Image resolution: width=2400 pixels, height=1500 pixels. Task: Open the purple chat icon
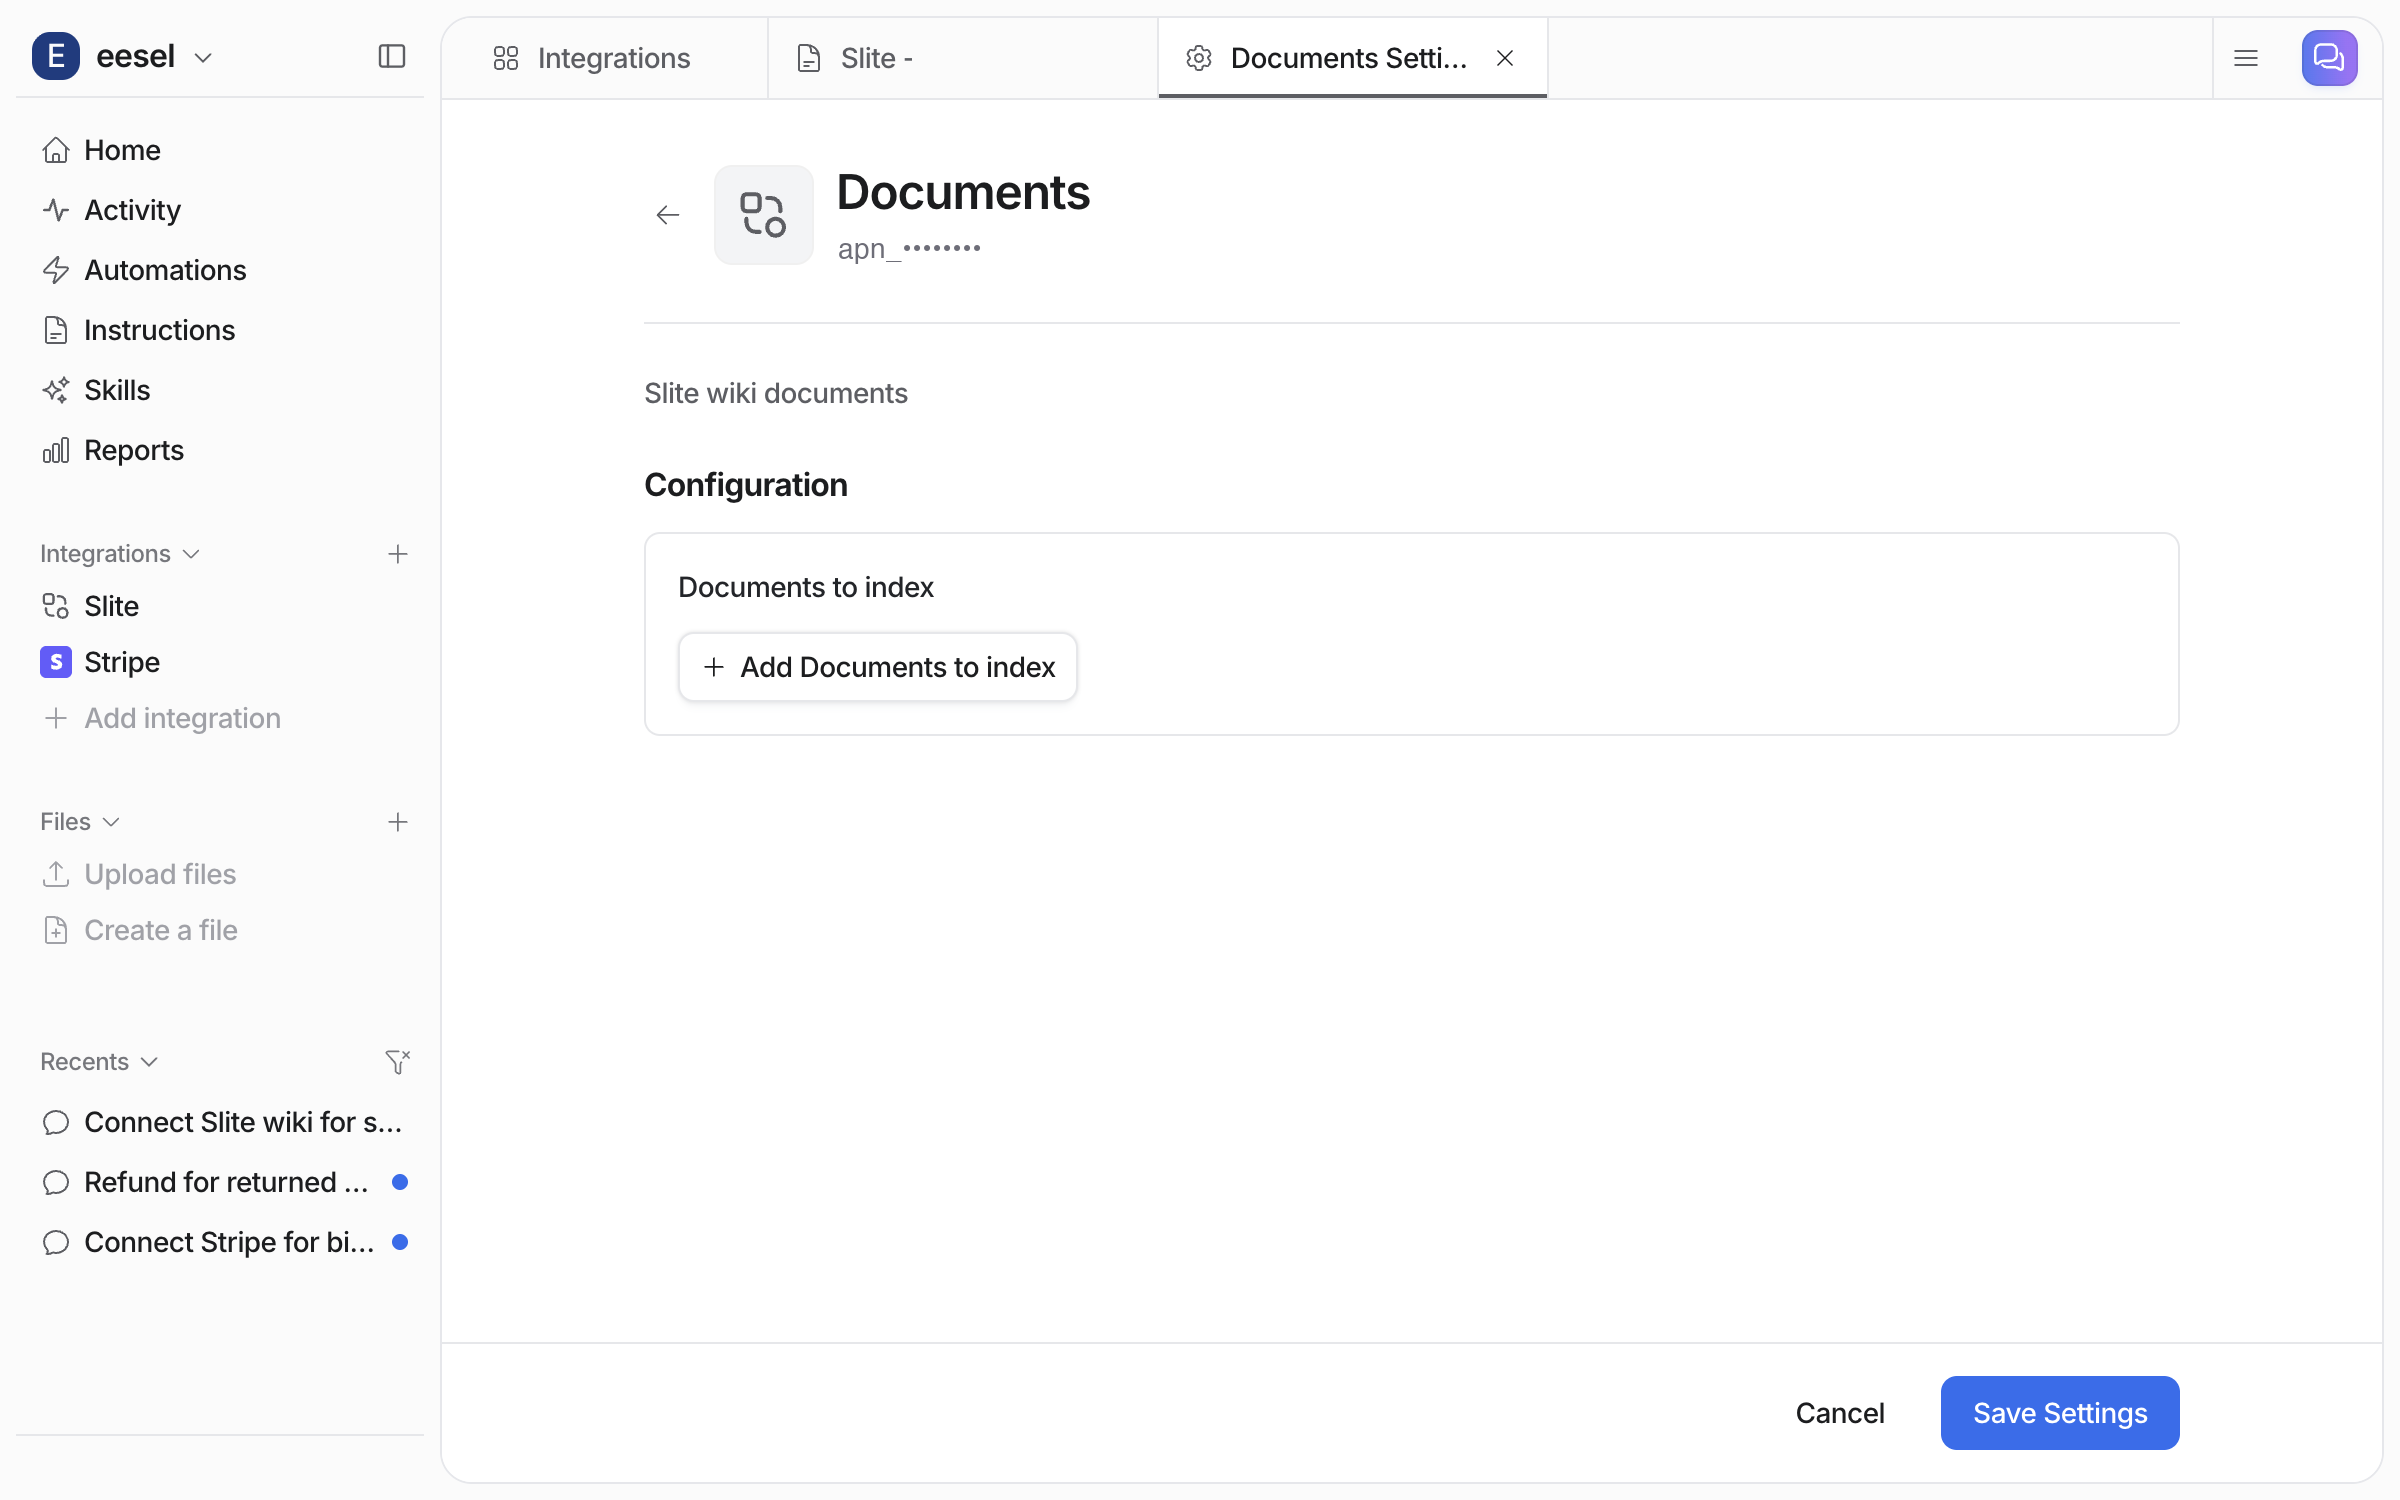pyautogui.click(x=2330, y=58)
